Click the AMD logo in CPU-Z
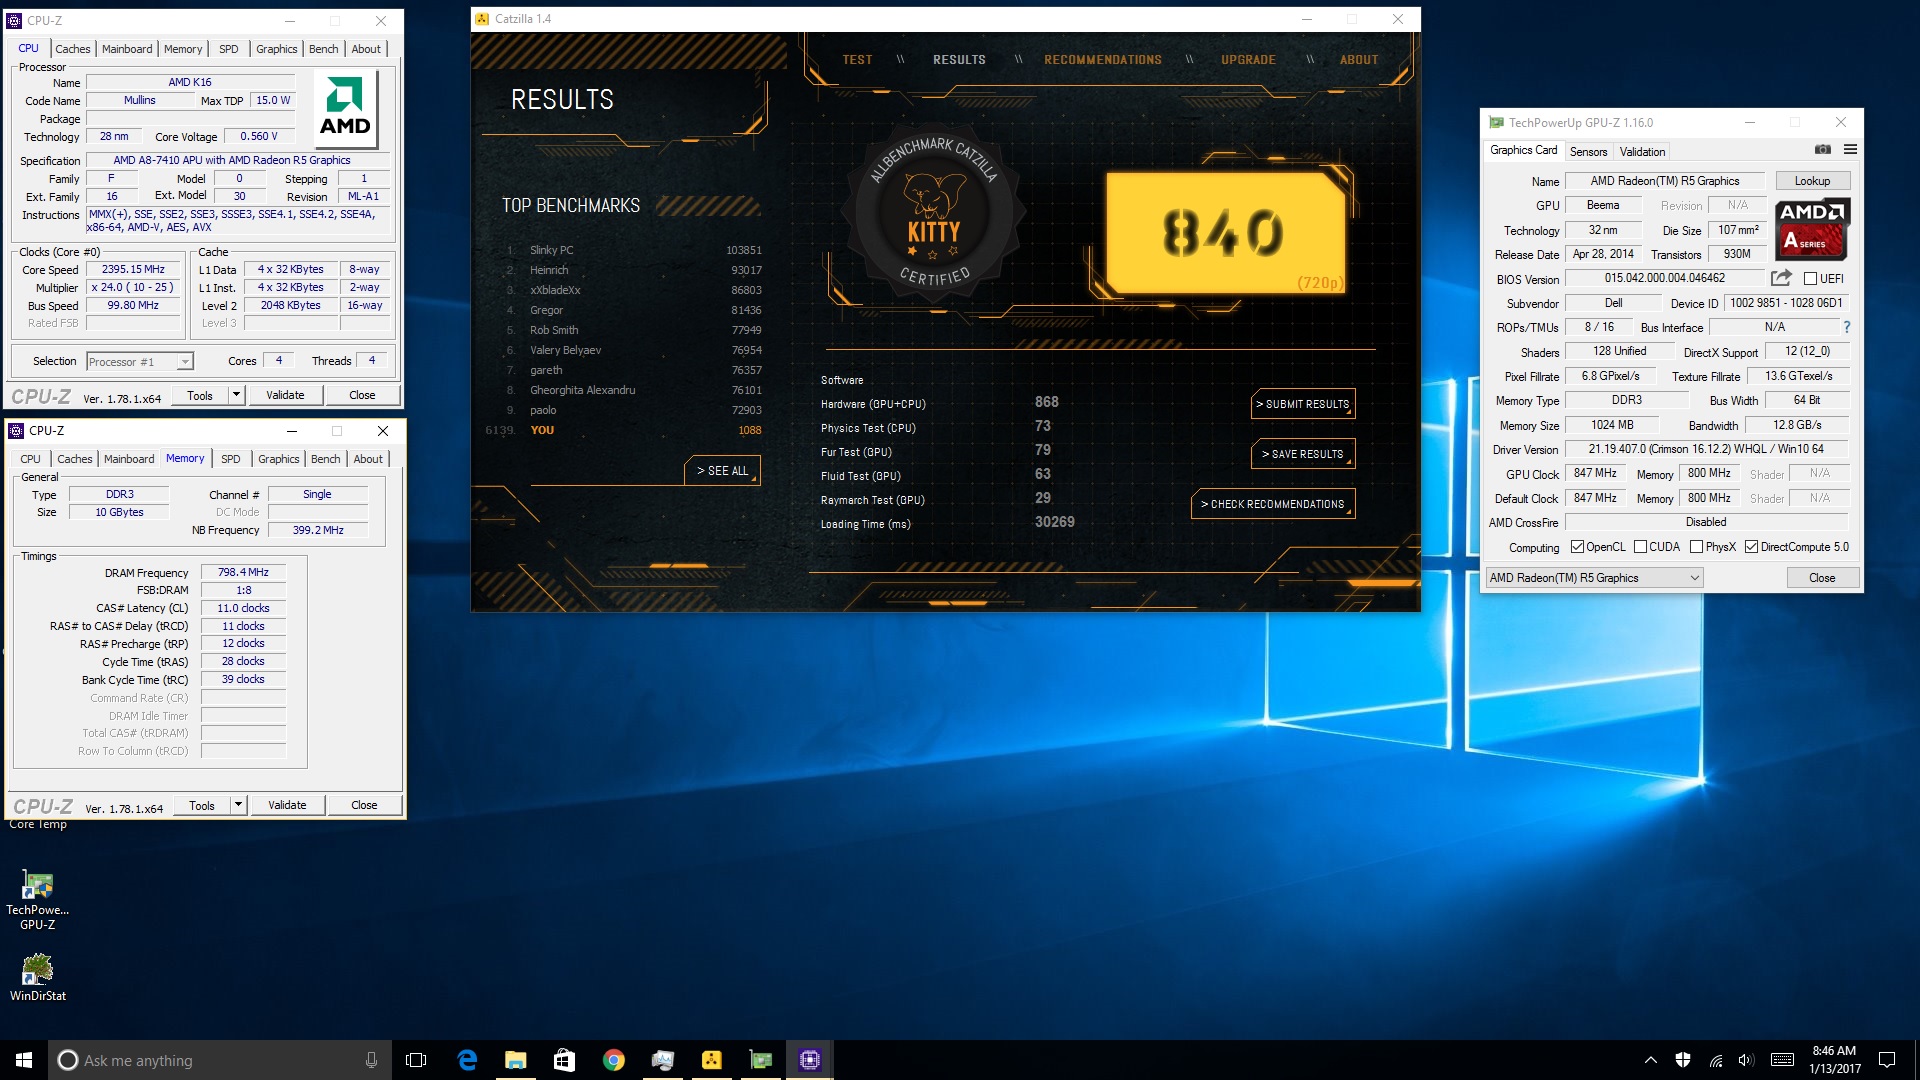Screen dimensions: 1920x1080 point(345,107)
